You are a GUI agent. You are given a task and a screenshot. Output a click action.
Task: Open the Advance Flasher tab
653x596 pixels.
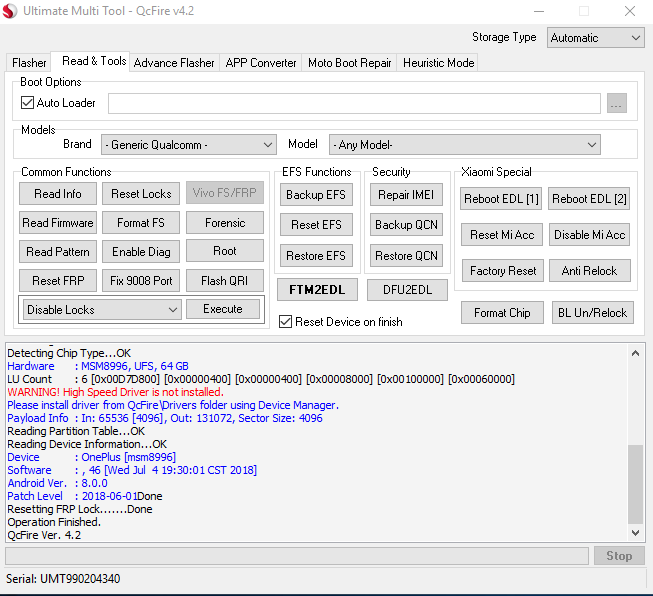tap(174, 63)
